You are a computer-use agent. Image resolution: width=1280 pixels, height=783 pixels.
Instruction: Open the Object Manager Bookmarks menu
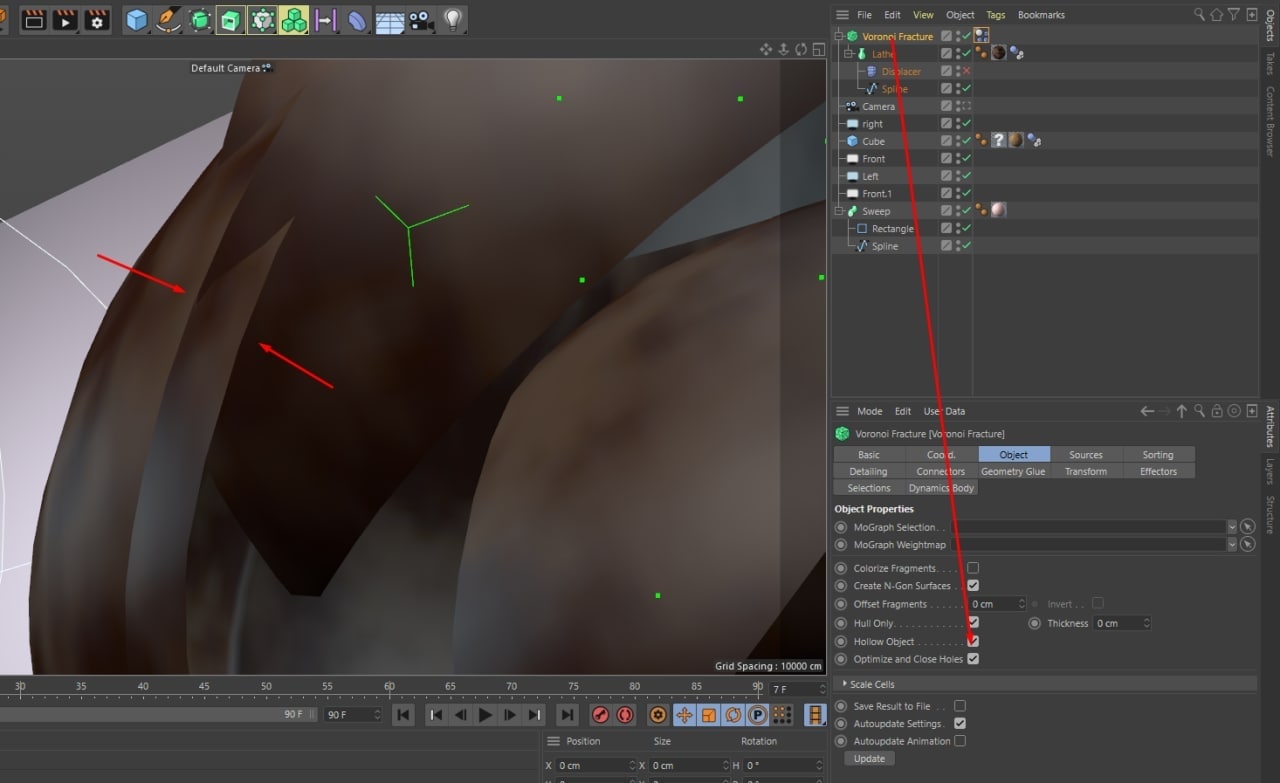1041,15
